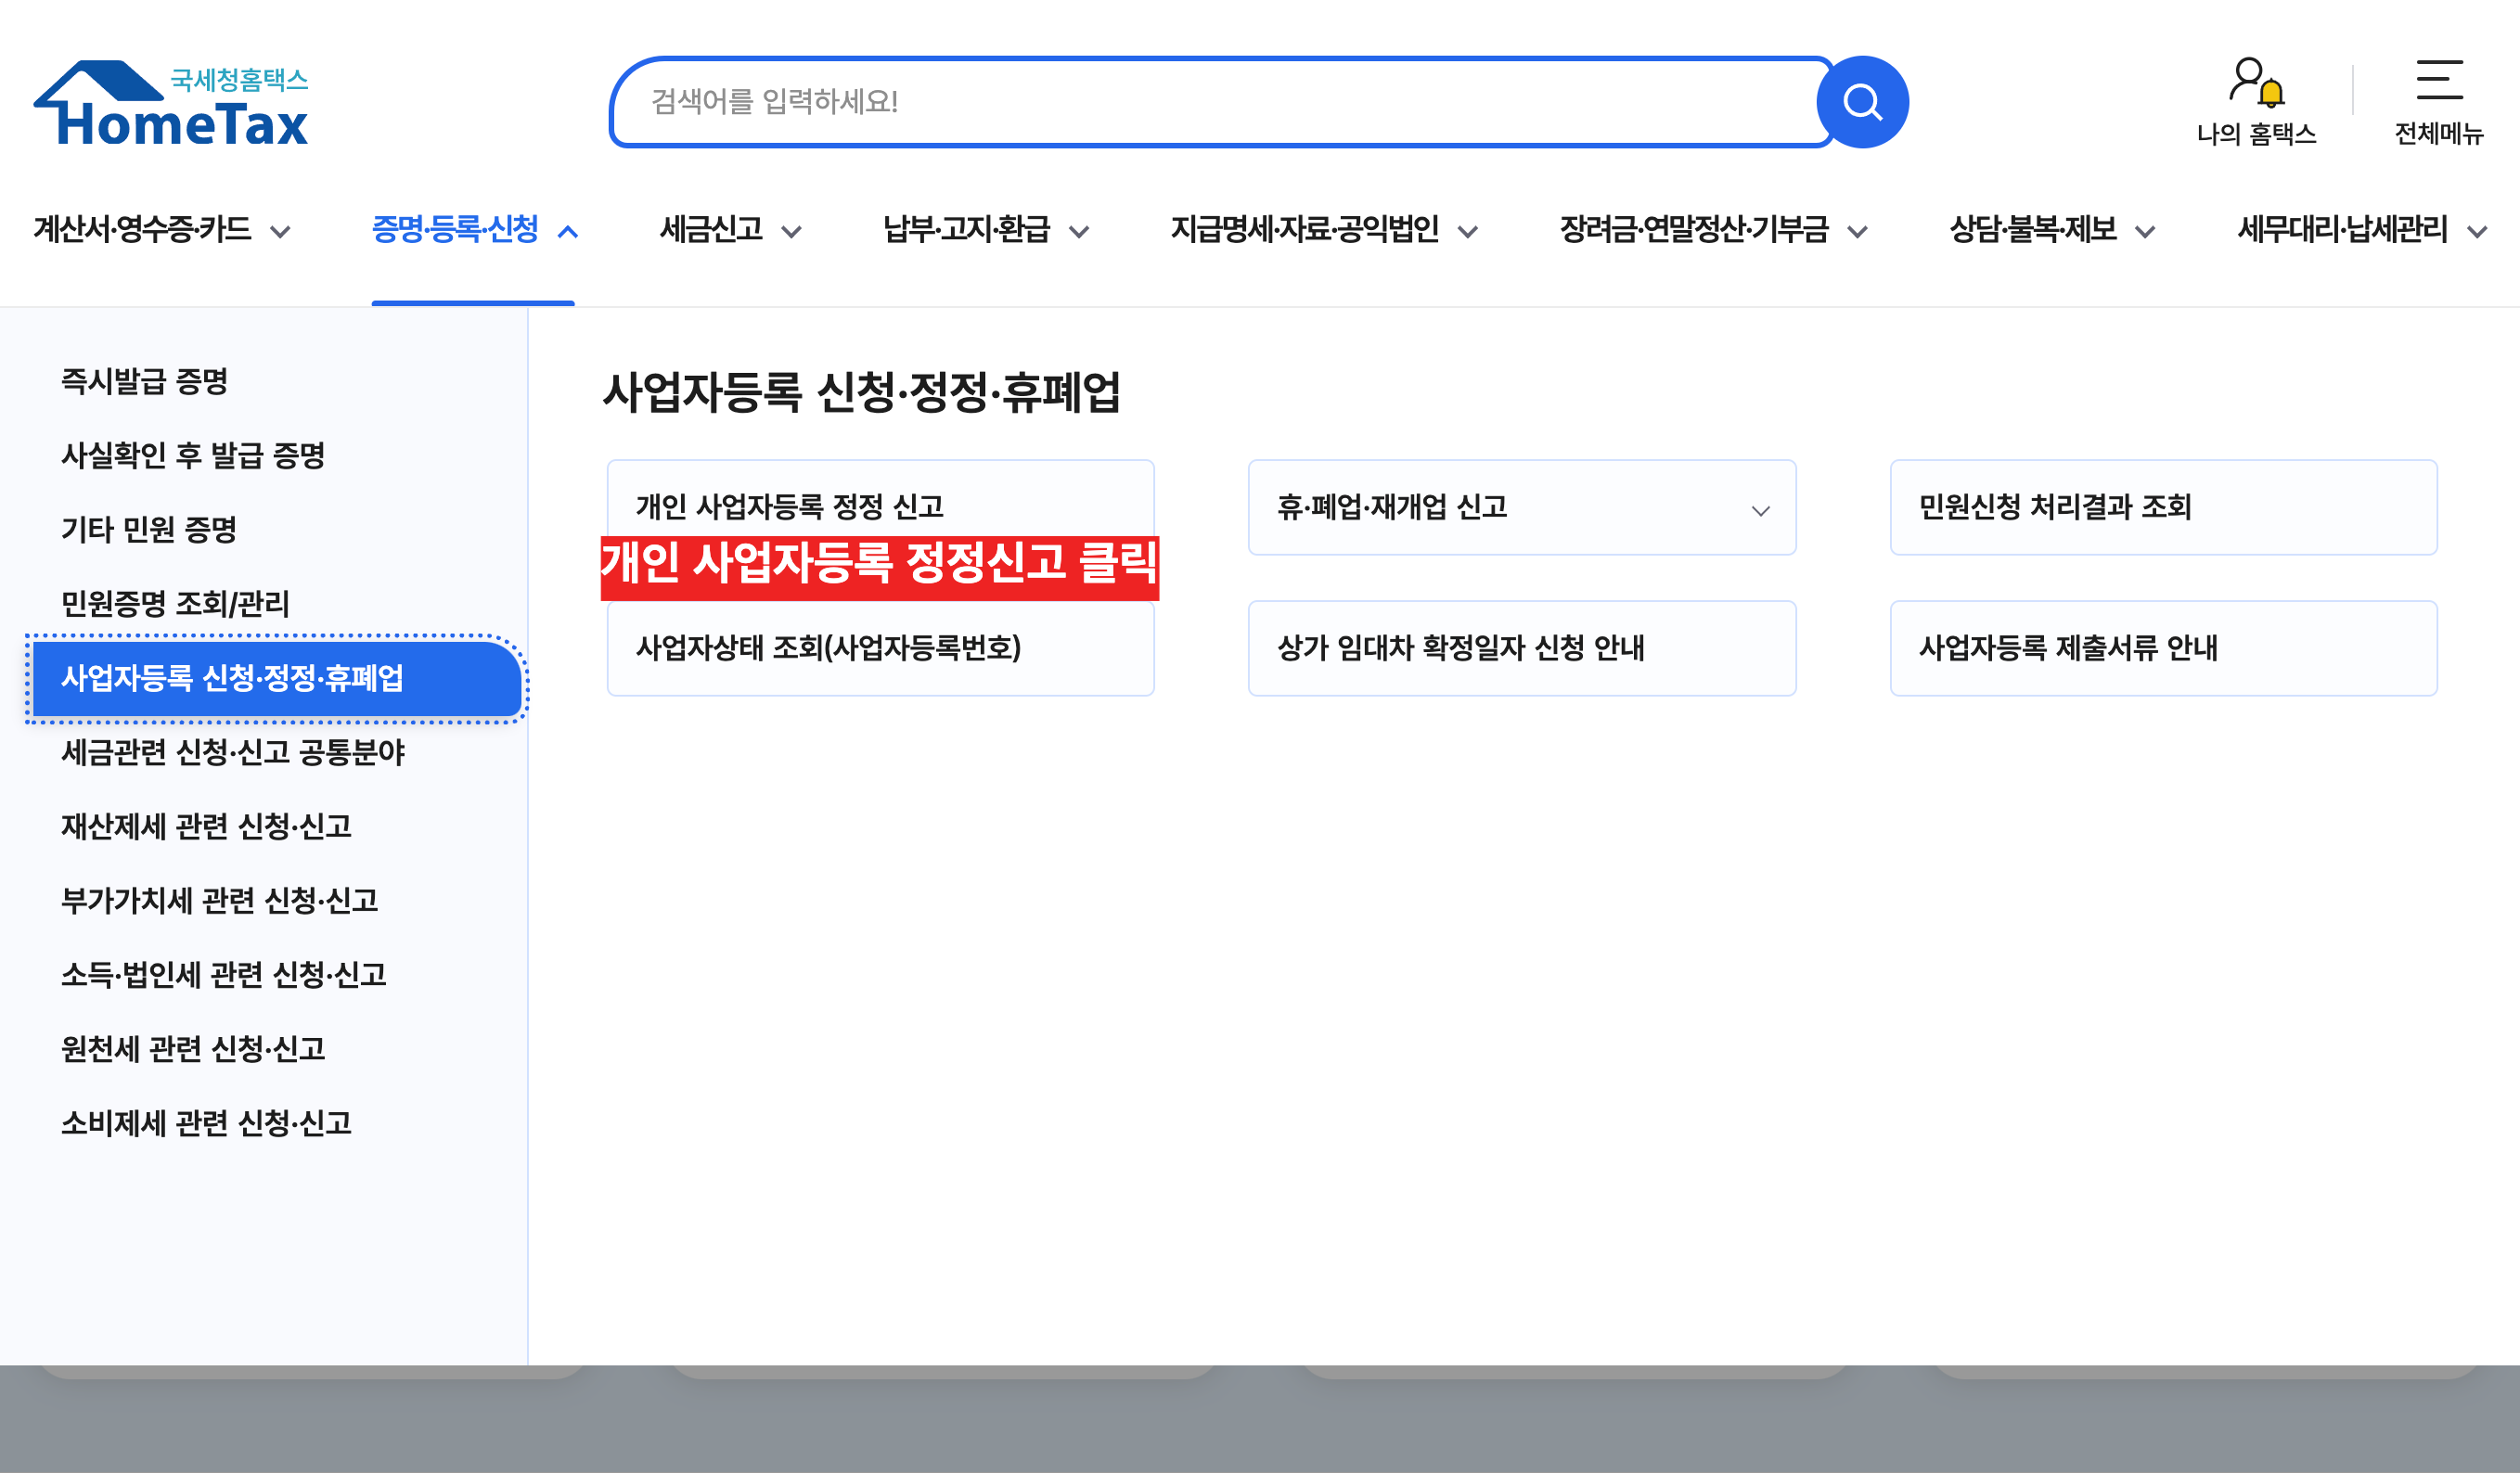This screenshot has height=1473, width=2520.
Task: Select the 증명·등록·신청 menu tab
Action: (x=455, y=230)
